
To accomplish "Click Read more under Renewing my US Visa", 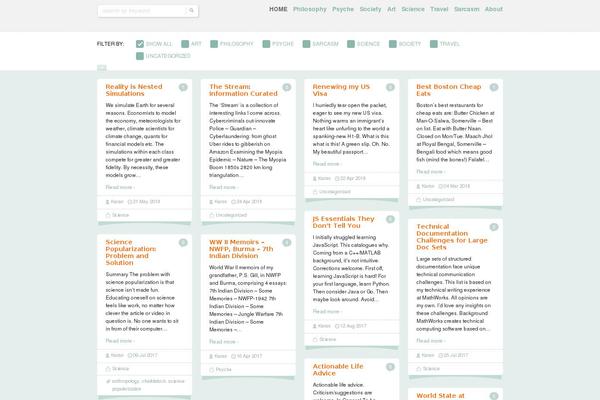I will tap(327, 164).
